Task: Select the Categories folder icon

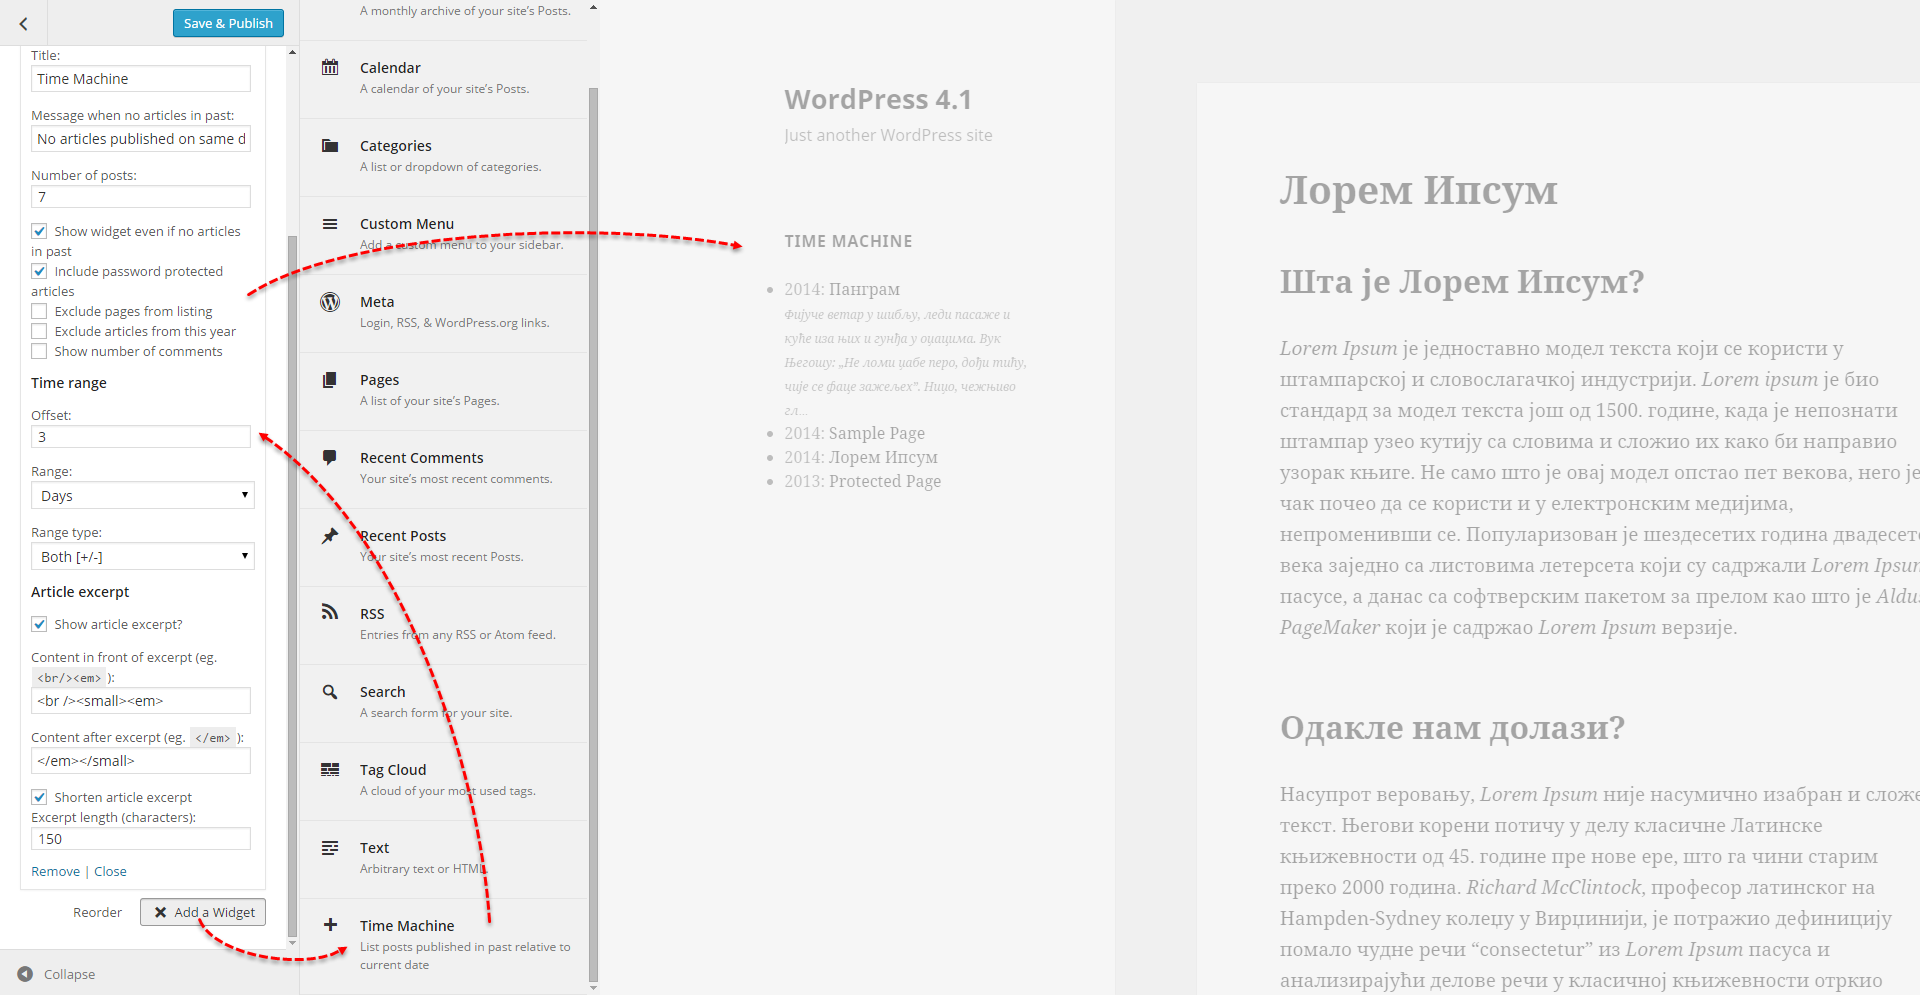Action: (330, 146)
